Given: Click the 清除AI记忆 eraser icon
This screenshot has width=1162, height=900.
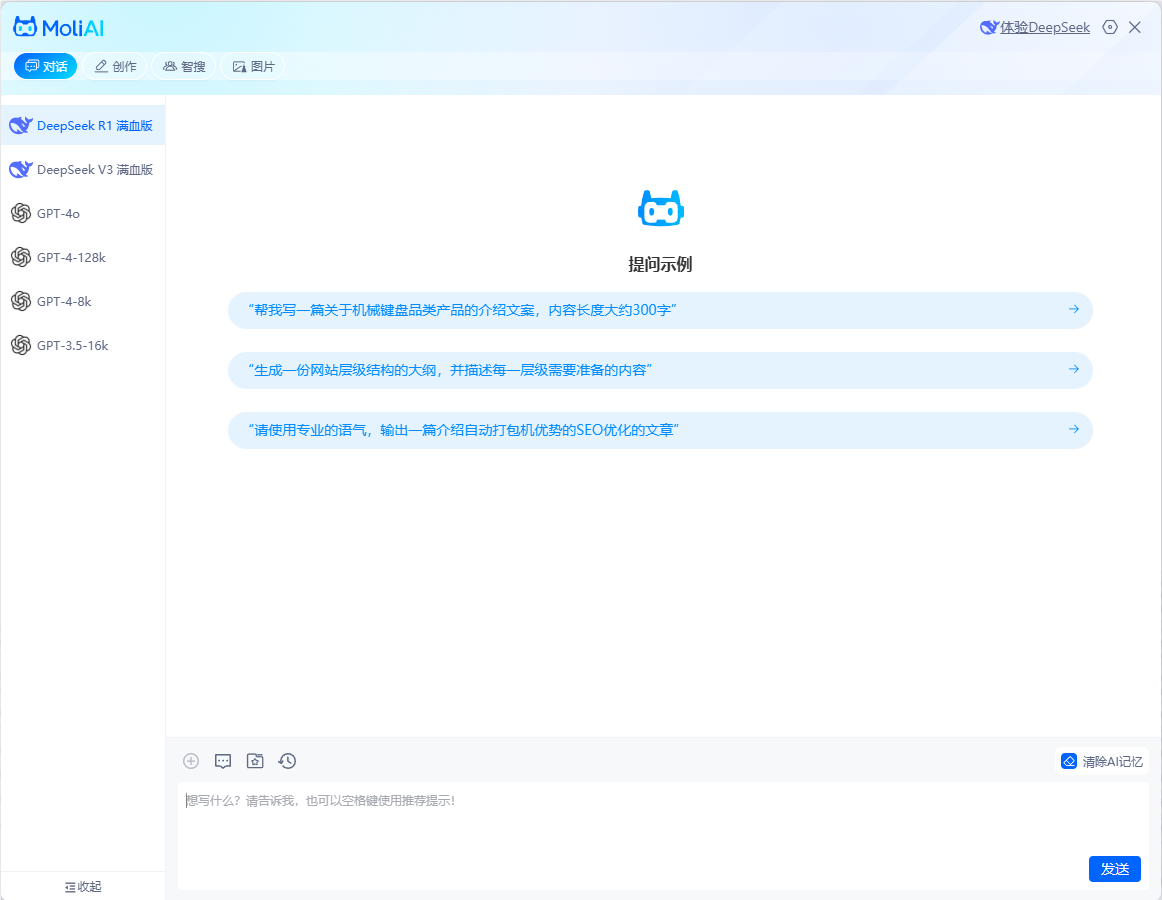Looking at the screenshot, I should (1068, 761).
